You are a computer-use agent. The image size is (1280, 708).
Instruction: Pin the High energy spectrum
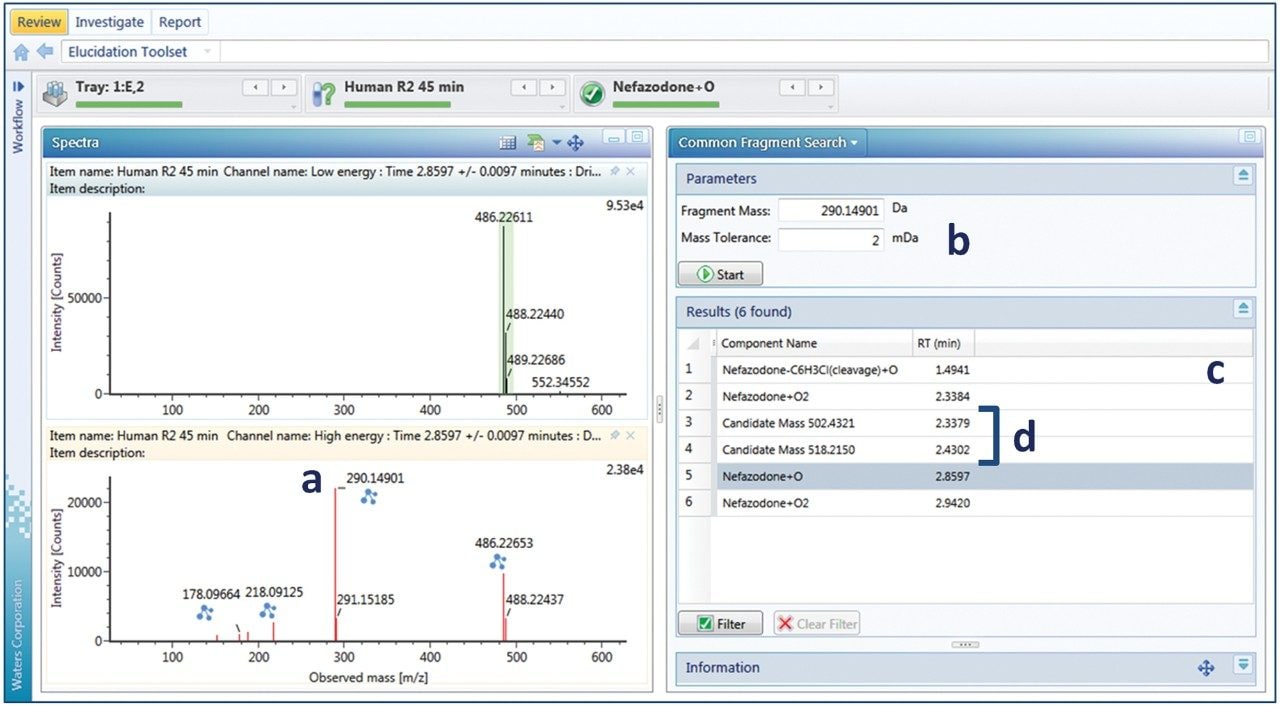[x=614, y=436]
